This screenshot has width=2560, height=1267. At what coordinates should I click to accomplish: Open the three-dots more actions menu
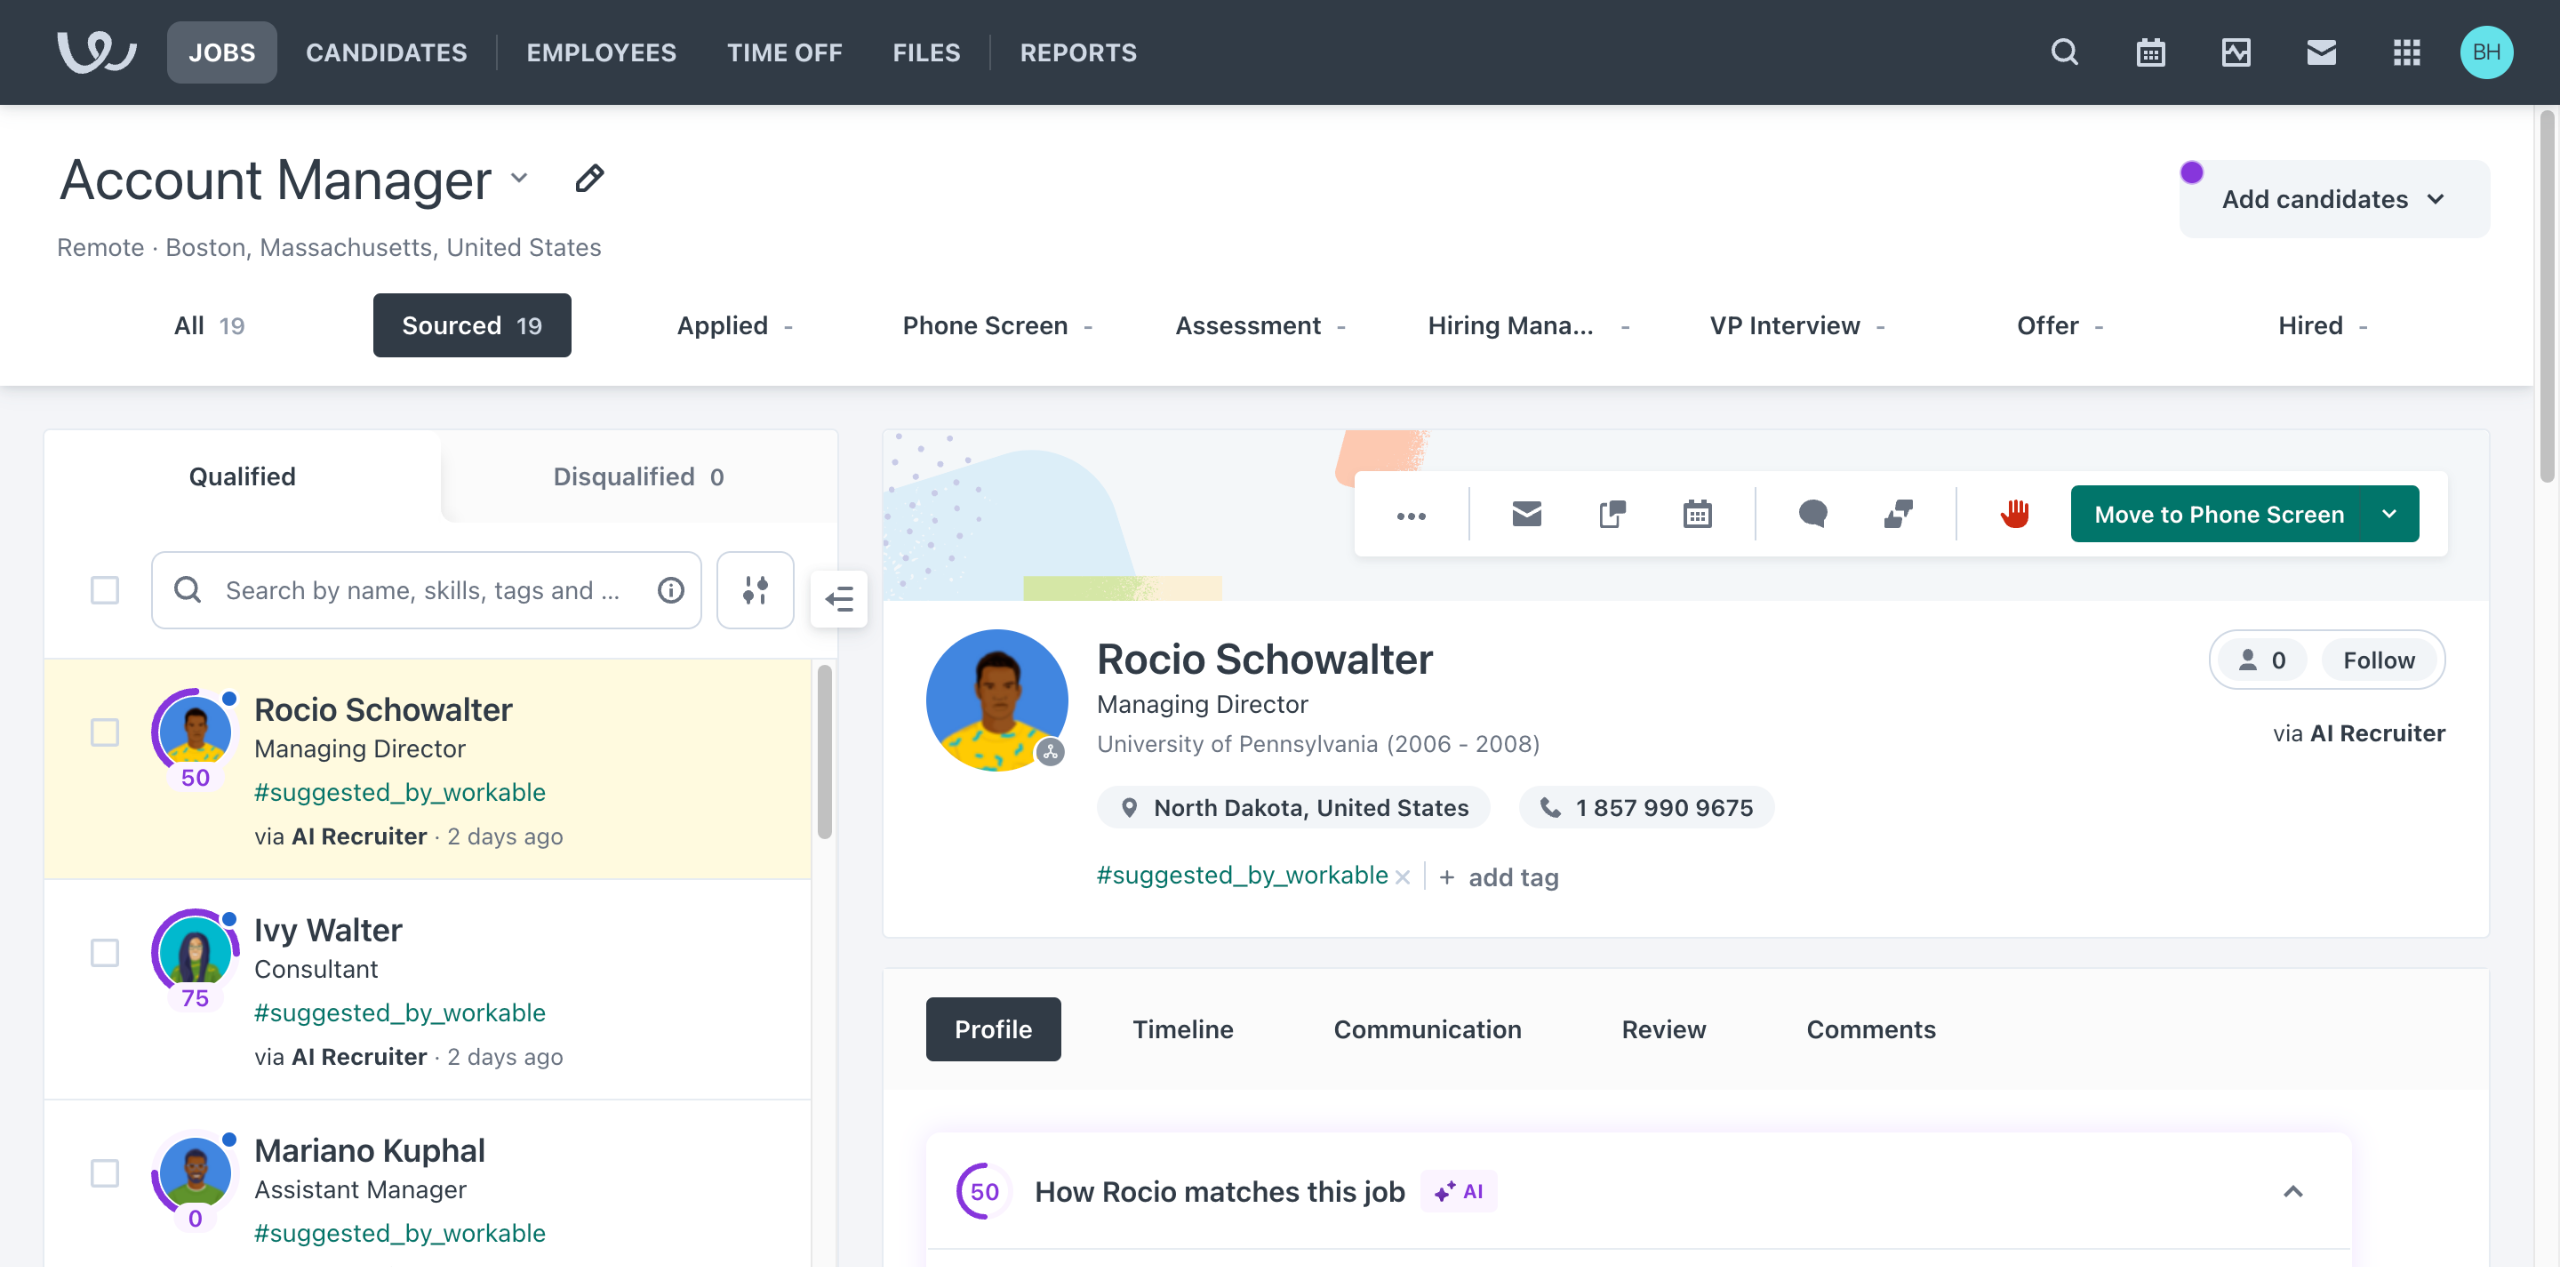tap(1411, 516)
